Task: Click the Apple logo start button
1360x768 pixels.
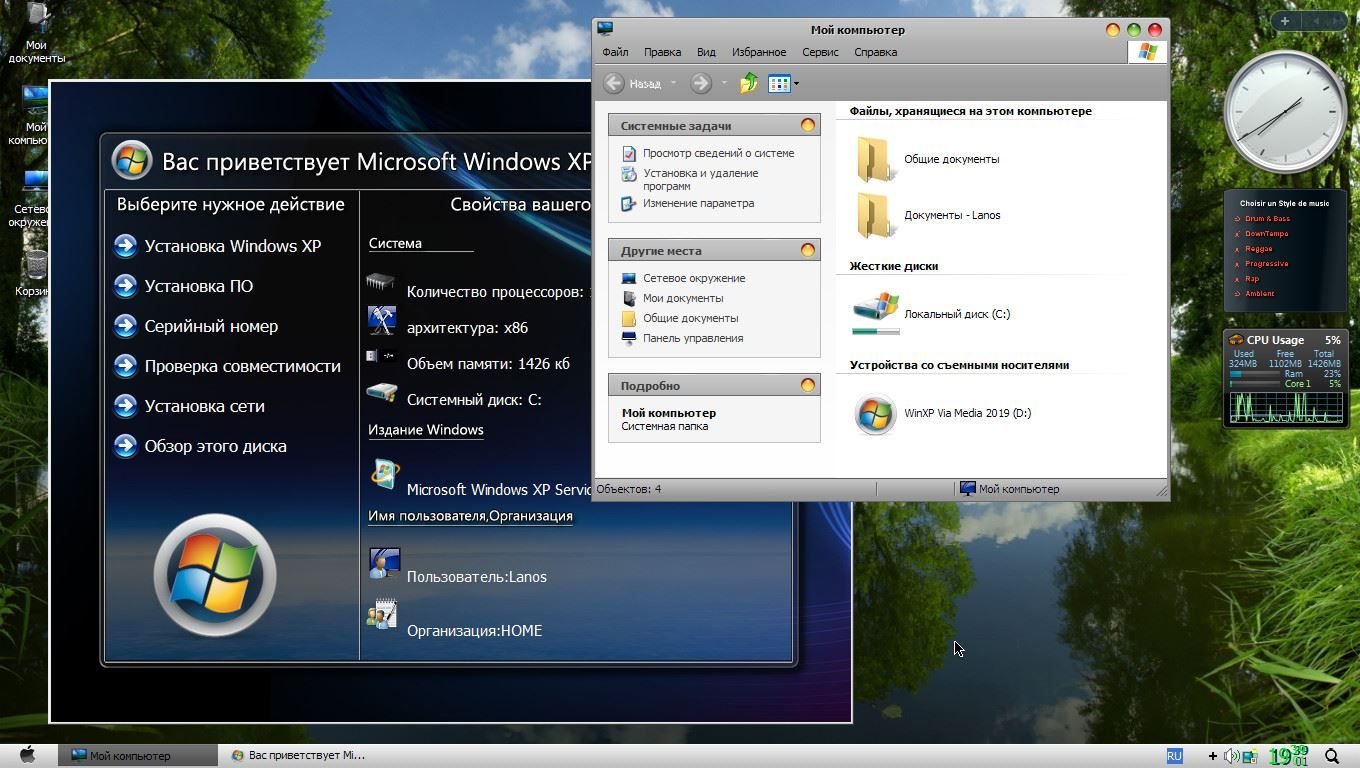Action: pos(27,755)
